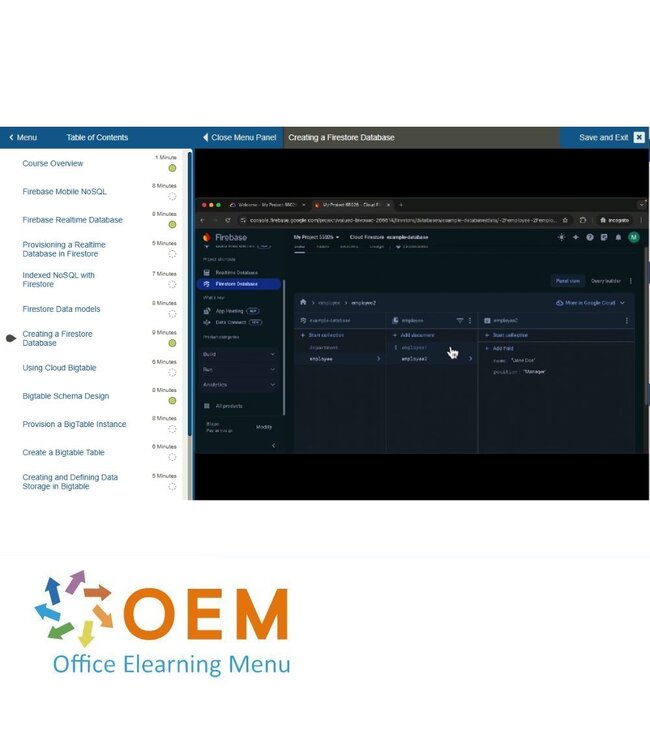Switch to Query builder view

[607, 281]
